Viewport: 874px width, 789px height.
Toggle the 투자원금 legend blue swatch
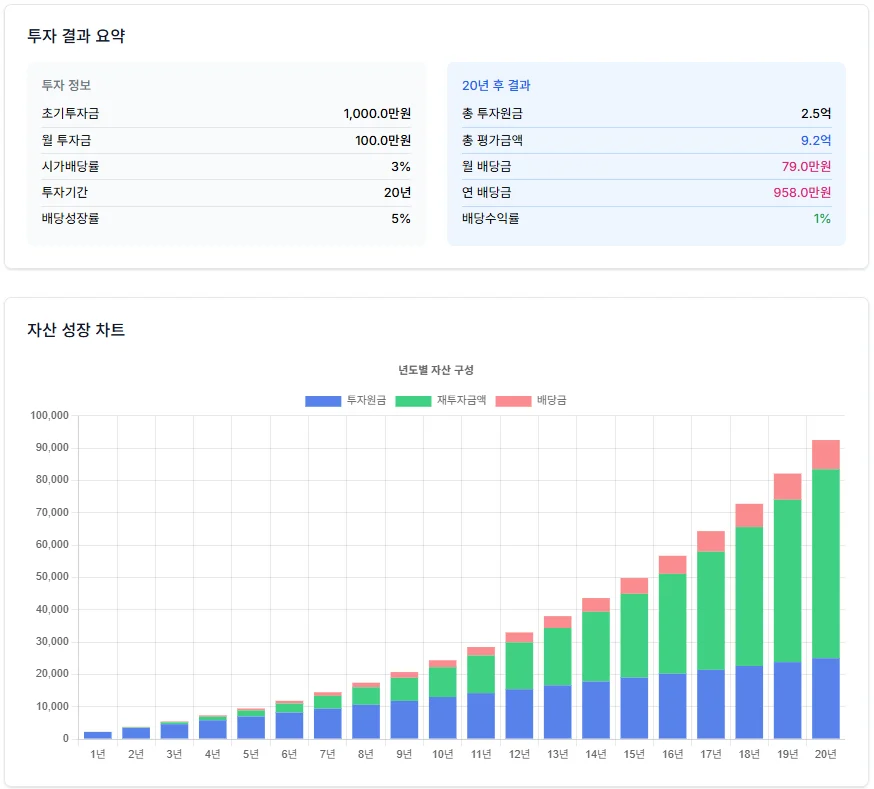tap(323, 400)
